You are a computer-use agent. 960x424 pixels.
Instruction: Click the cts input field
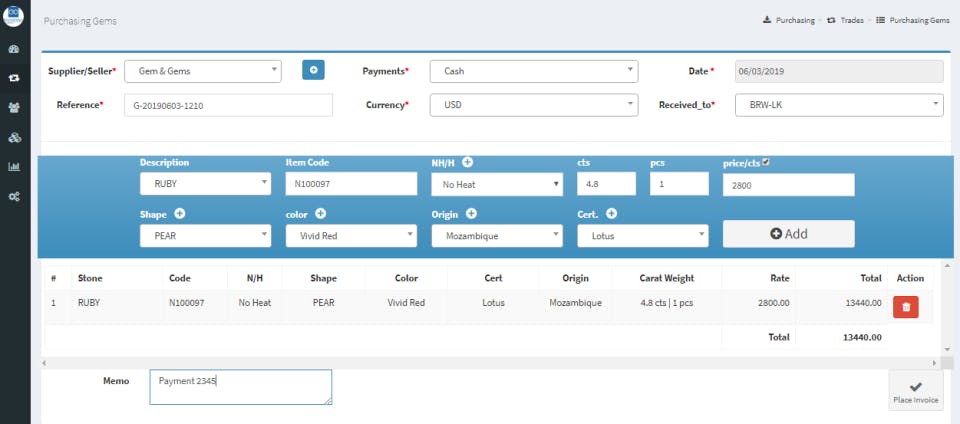point(606,184)
